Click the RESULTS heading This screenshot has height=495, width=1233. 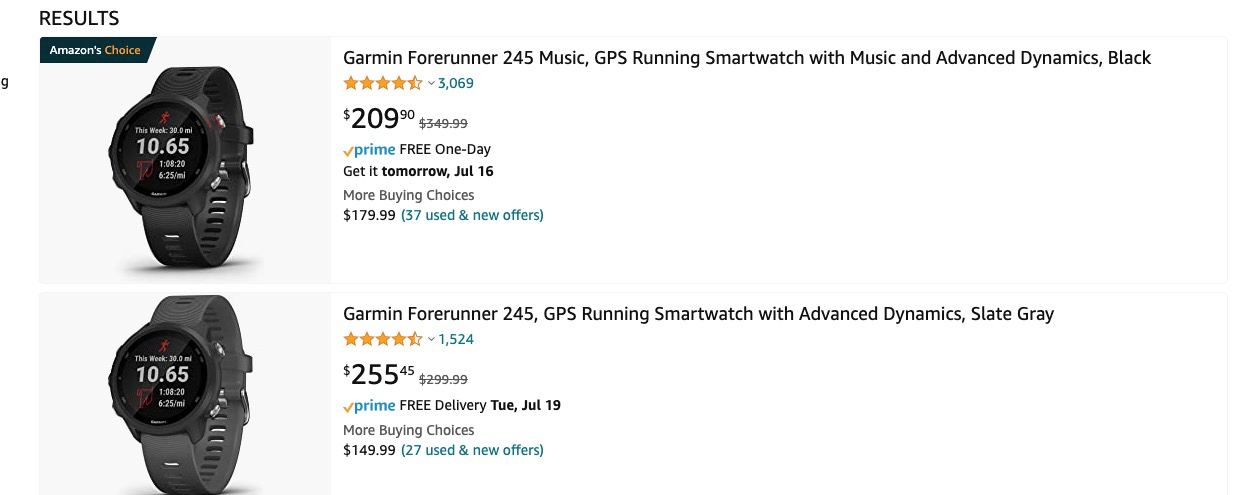click(79, 18)
